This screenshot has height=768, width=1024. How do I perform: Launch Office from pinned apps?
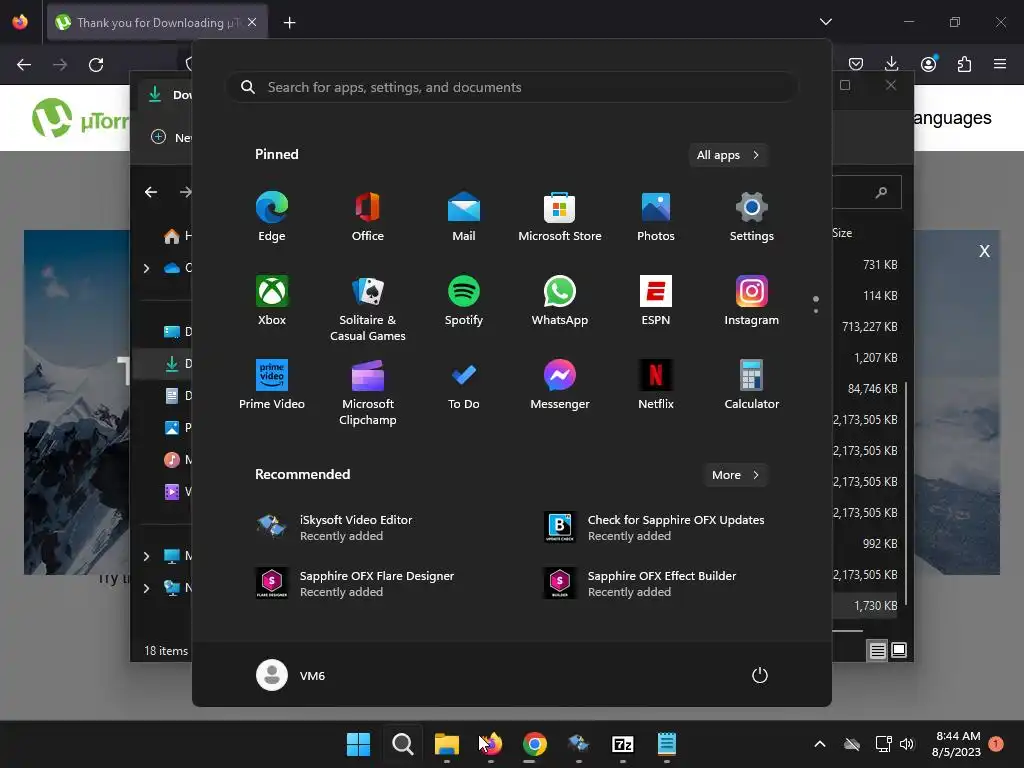(368, 217)
